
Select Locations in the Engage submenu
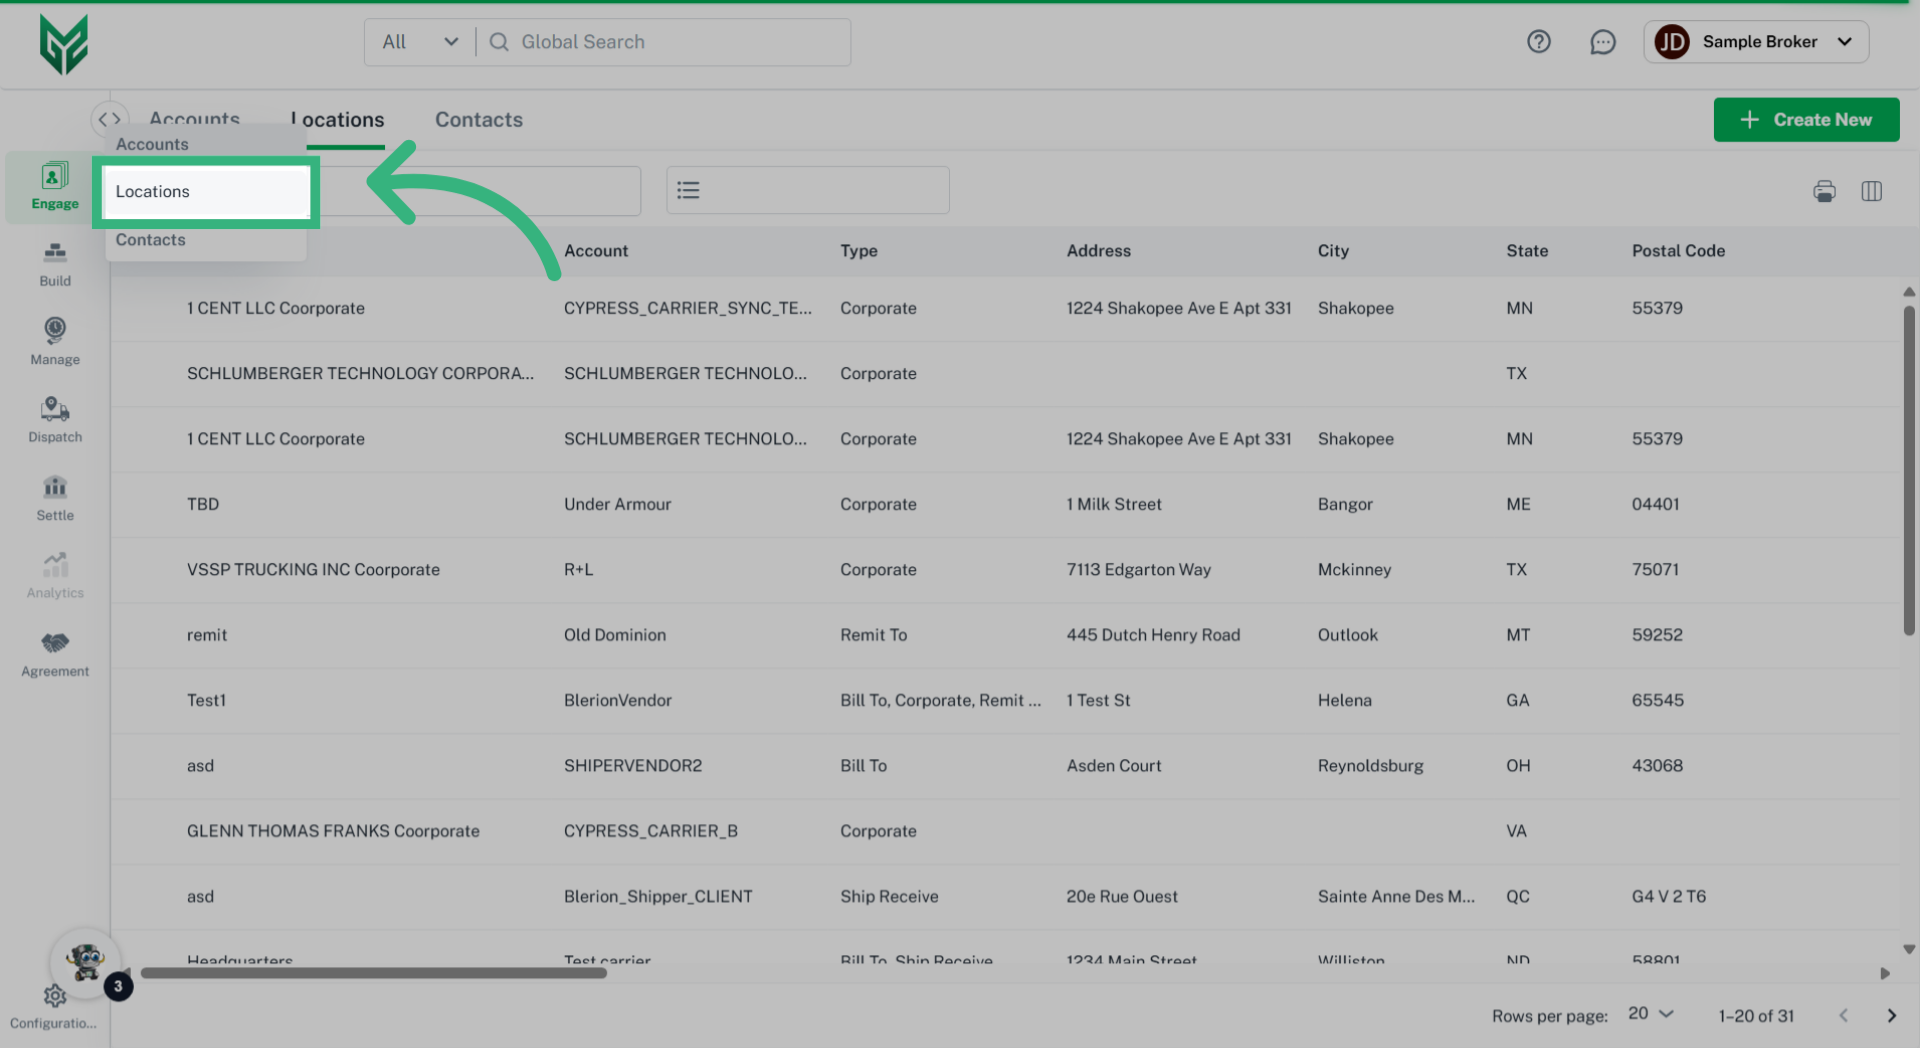pyautogui.click(x=206, y=192)
